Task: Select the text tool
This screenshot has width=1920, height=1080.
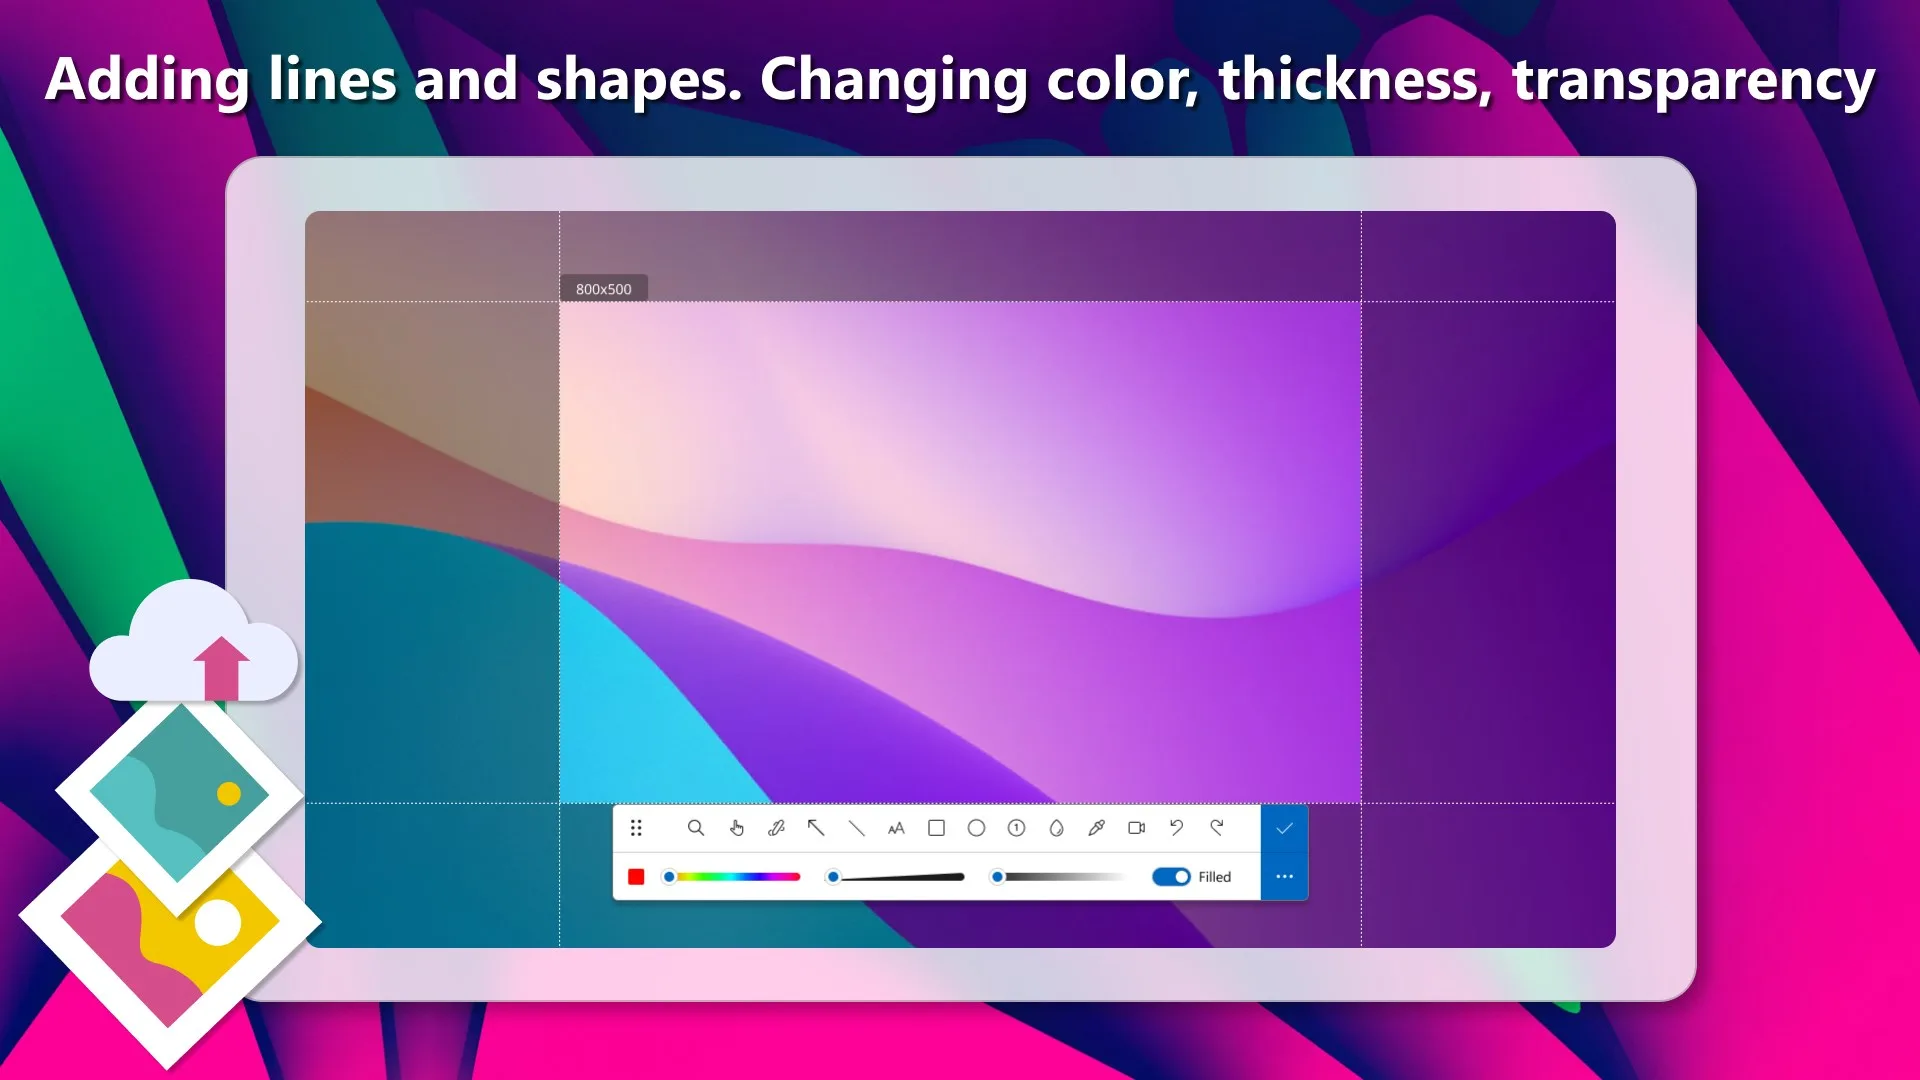Action: click(896, 828)
